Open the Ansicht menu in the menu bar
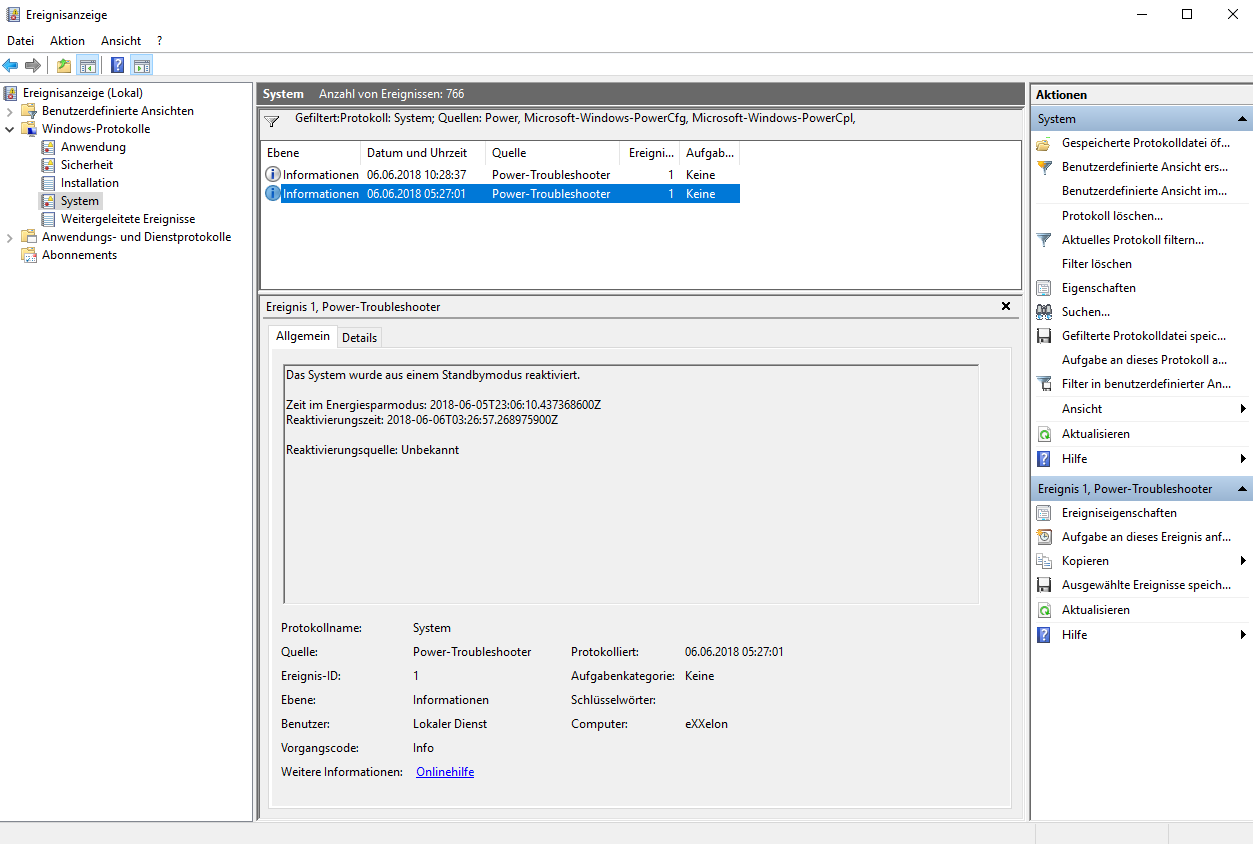Image resolution: width=1253 pixels, height=844 pixels. 121,41
